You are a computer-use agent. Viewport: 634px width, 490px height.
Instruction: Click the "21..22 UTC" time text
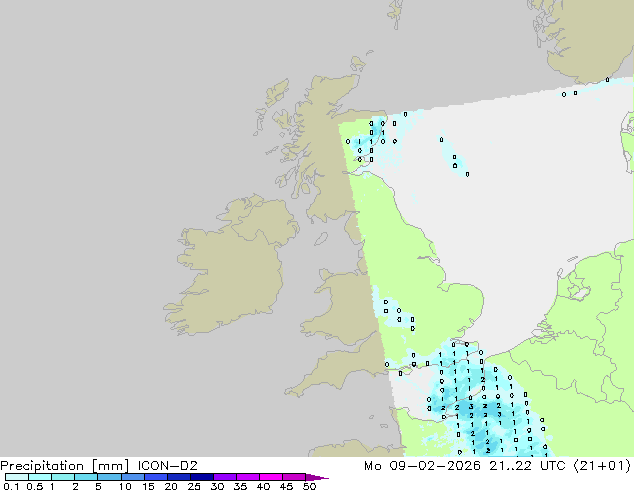530,466
